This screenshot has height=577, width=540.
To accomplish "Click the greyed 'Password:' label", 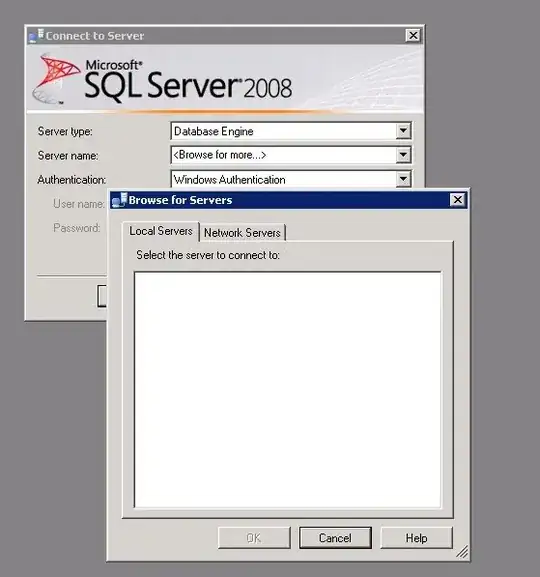I will click(77, 228).
